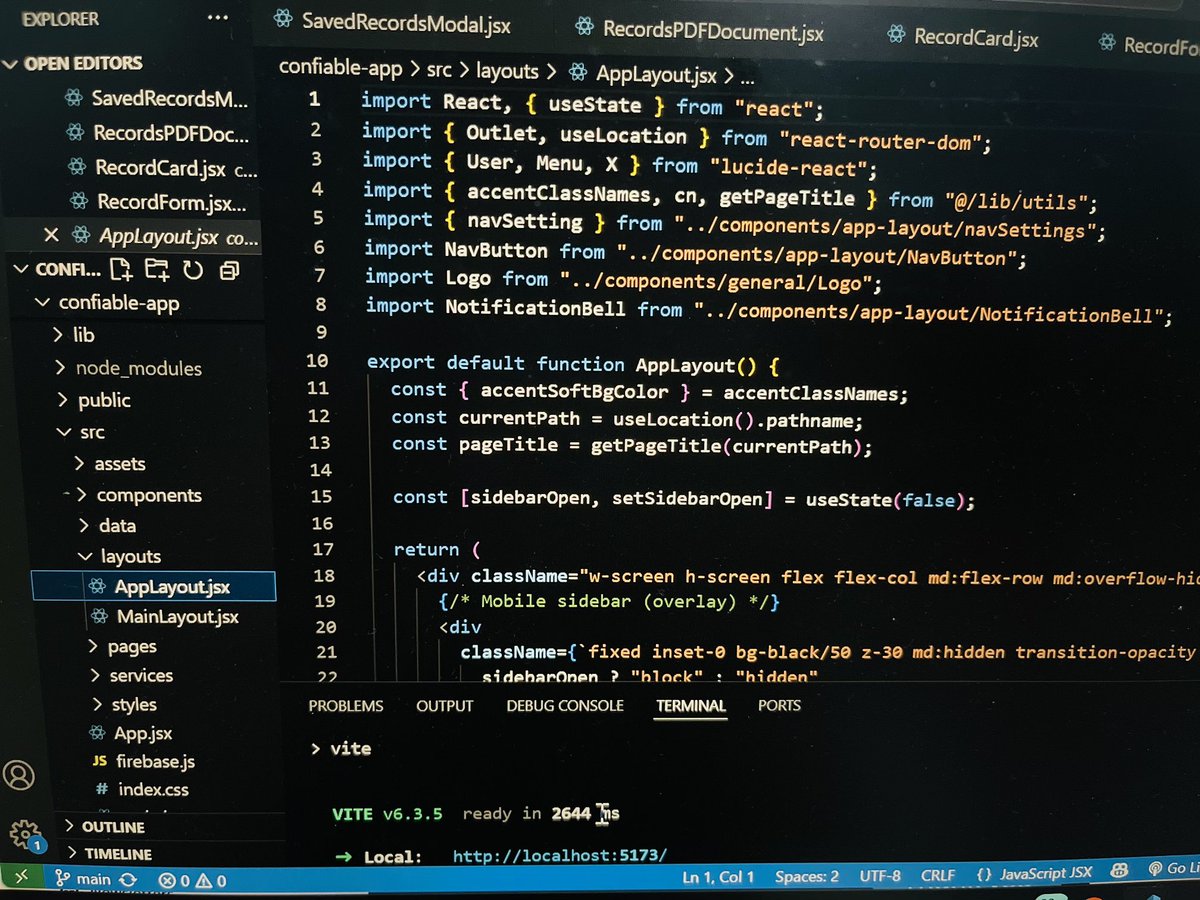Open Copilot status icon in status bar

1118,871
